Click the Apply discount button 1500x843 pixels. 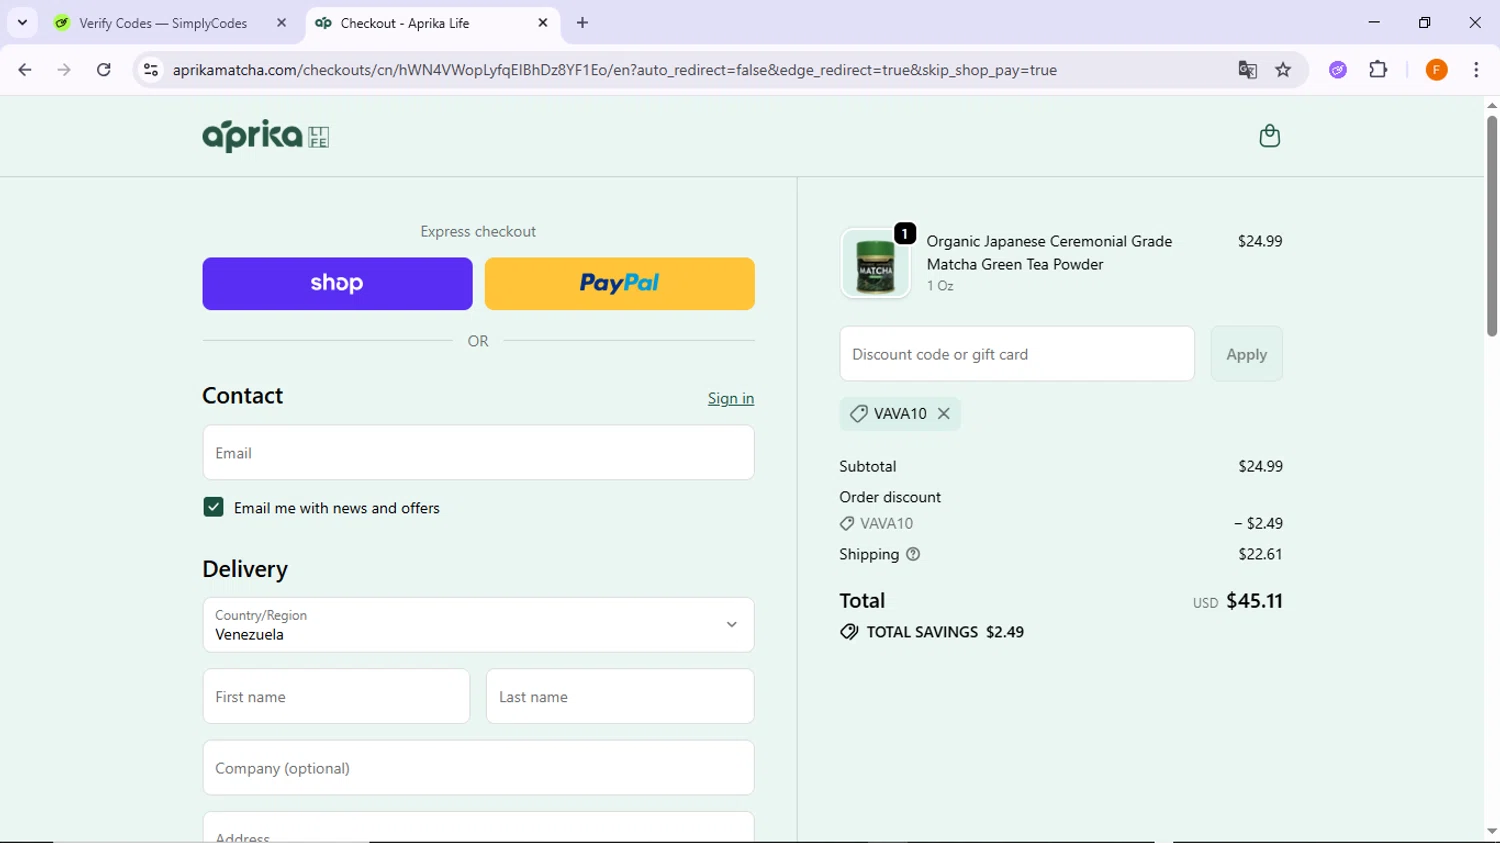tap(1246, 354)
